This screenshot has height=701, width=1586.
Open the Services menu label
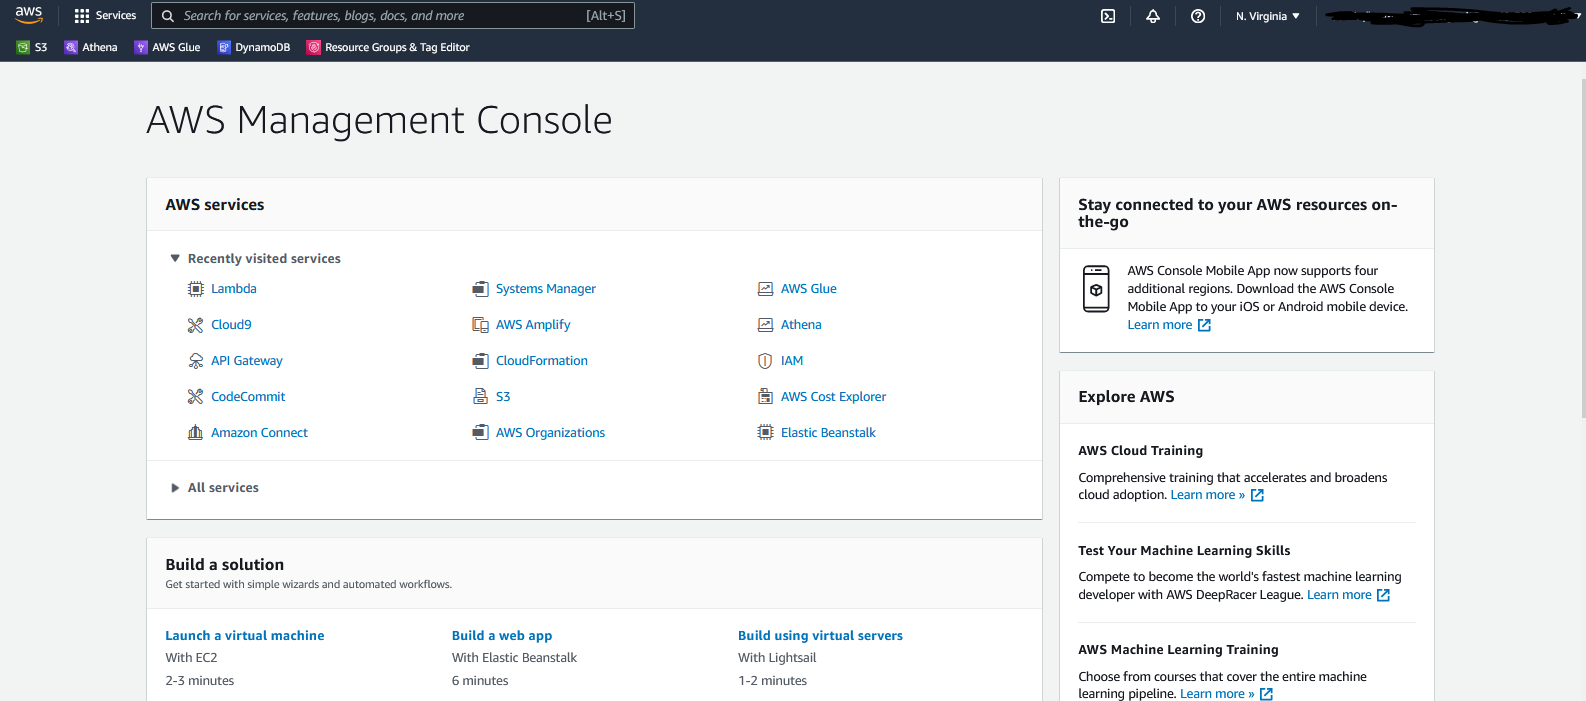pos(116,16)
